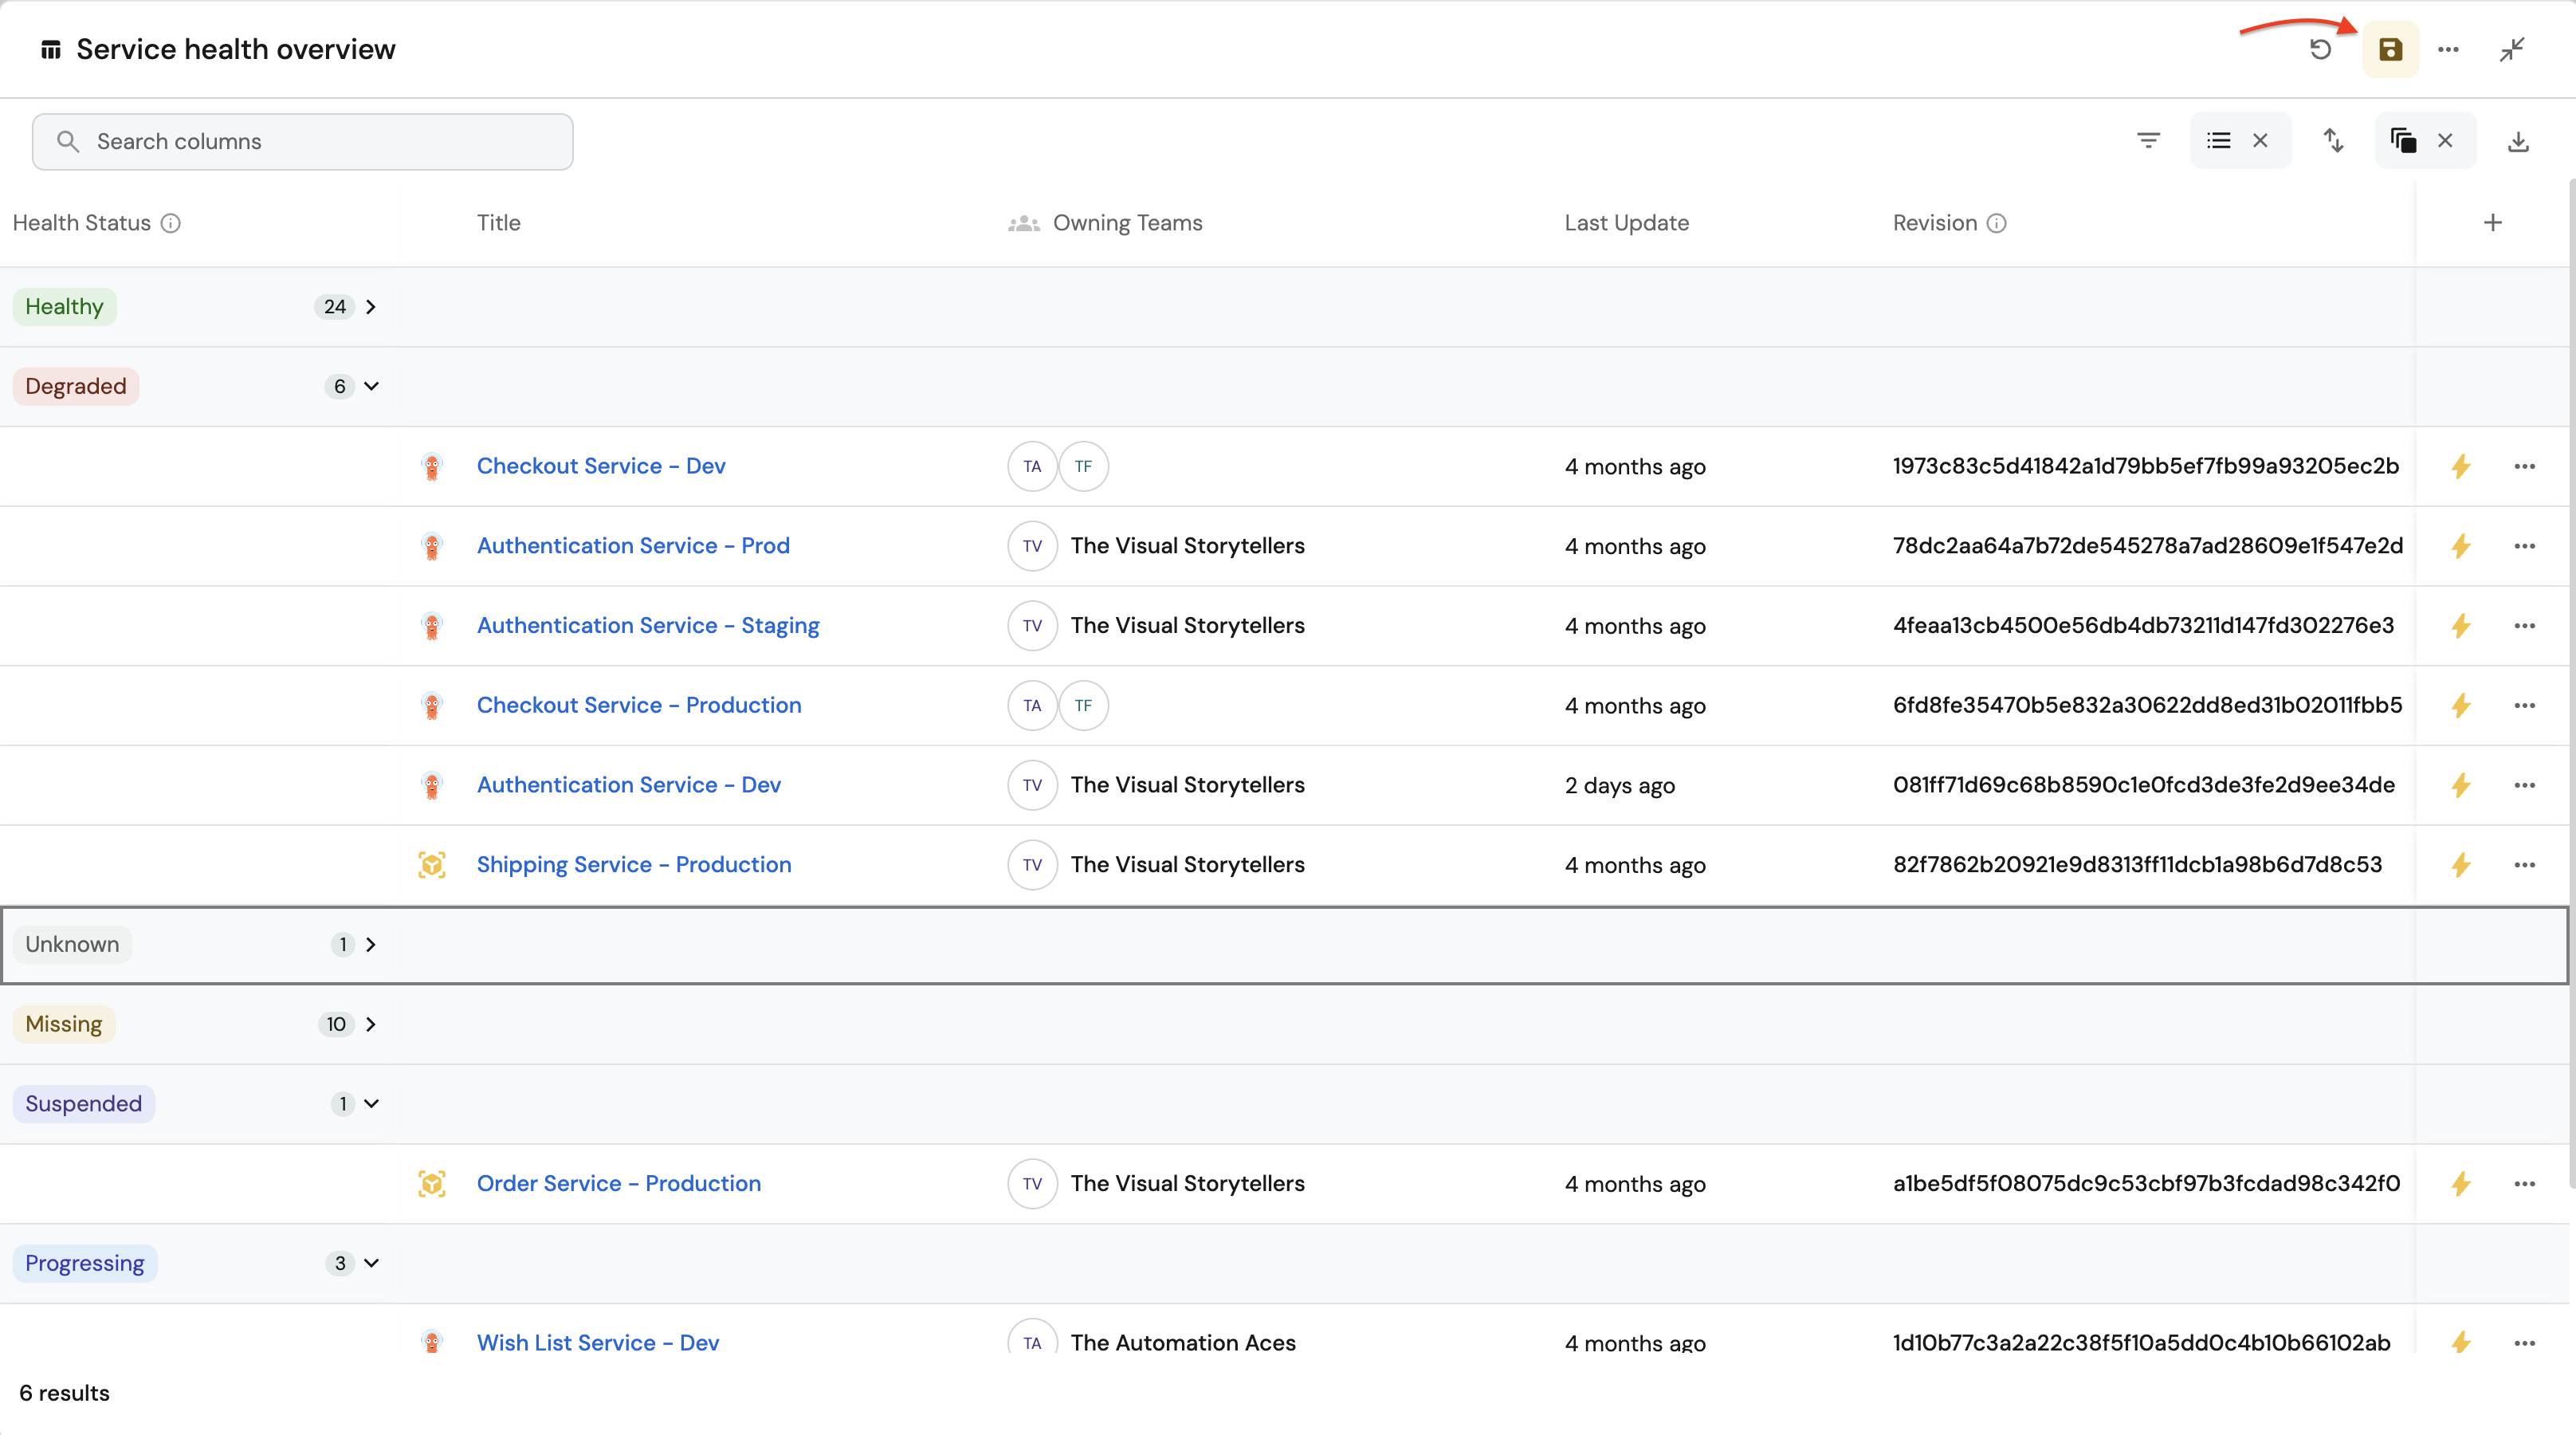Click the reset view undo icon
This screenshot has width=2576, height=1435.
(x=2320, y=49)
